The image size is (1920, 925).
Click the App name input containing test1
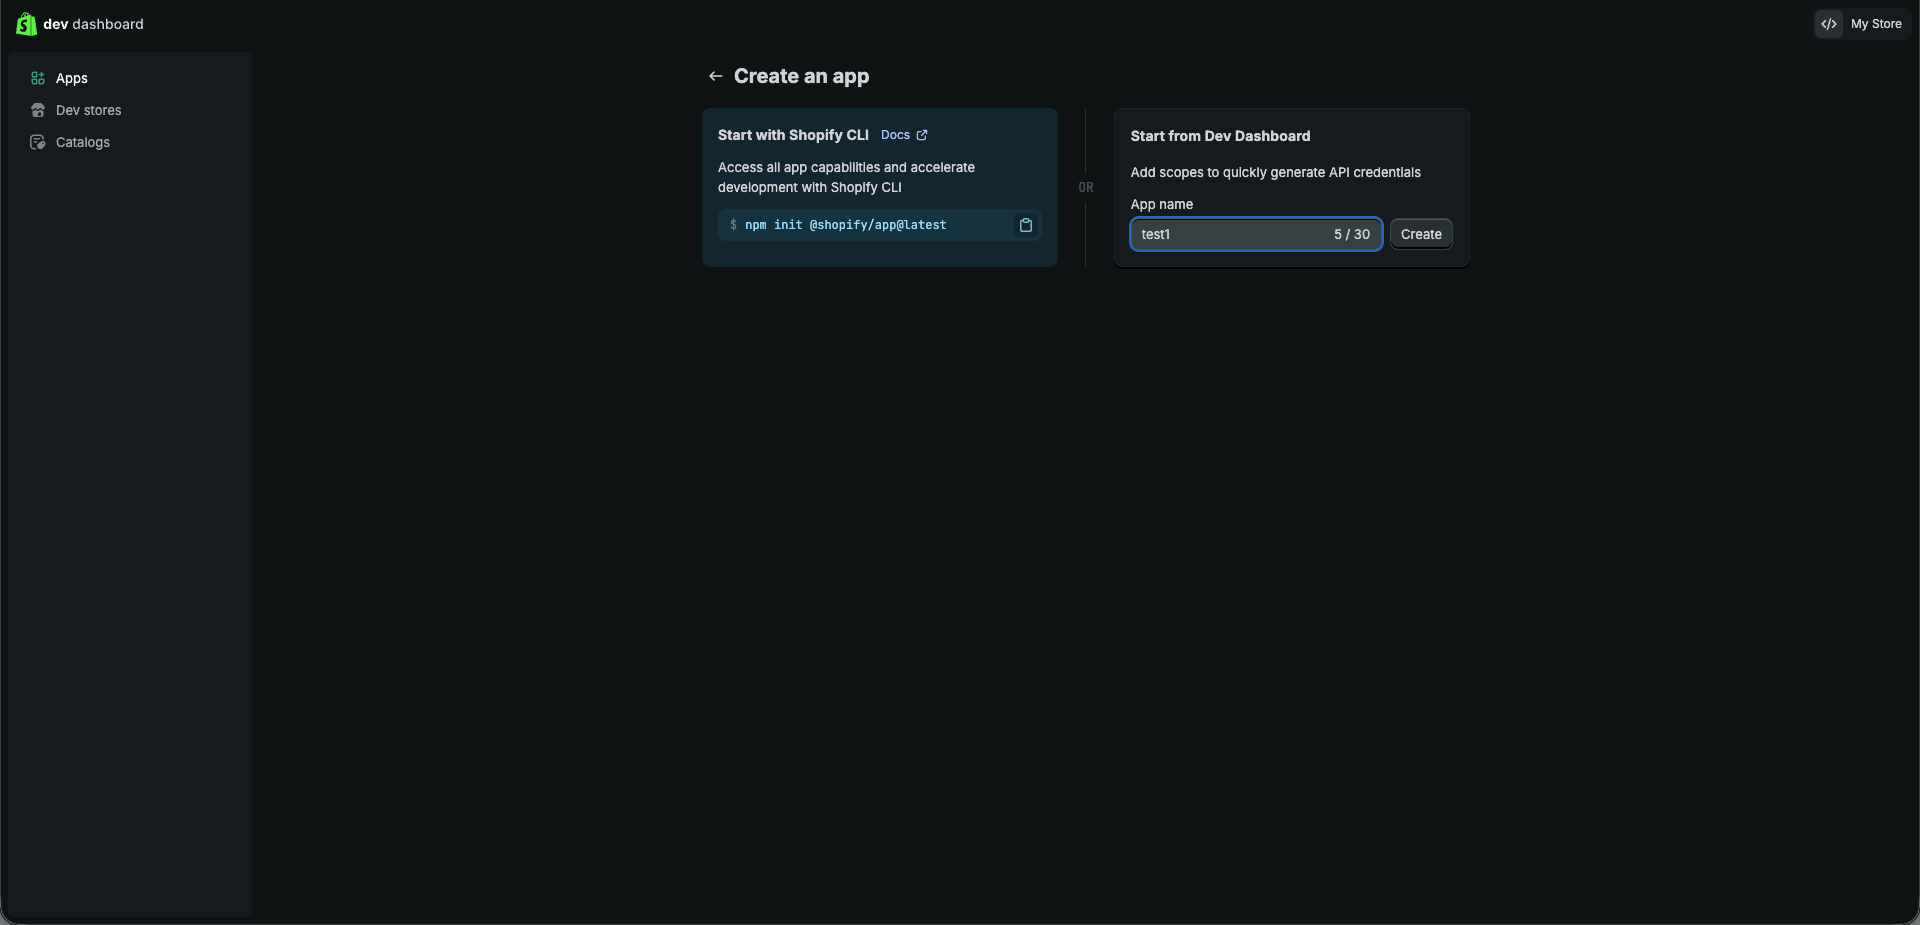[x=1230, y=234]
